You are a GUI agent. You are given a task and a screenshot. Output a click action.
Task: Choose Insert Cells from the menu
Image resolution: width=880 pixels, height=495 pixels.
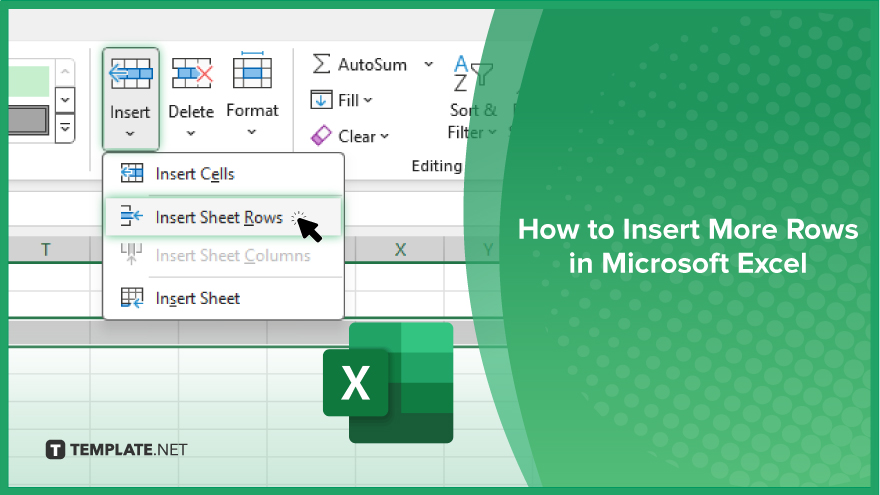[x=223, y=174]
